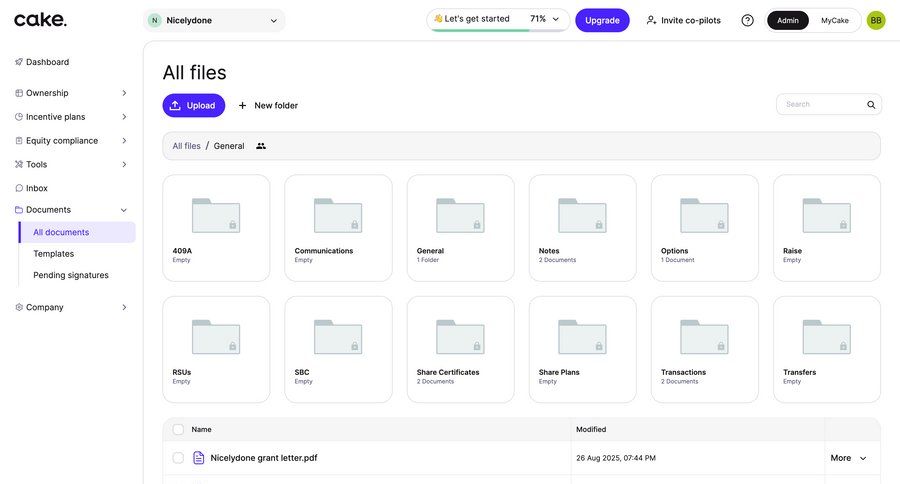Click the Tools sidebar icon
The image size is (900, 484).
tap(19, 164)
